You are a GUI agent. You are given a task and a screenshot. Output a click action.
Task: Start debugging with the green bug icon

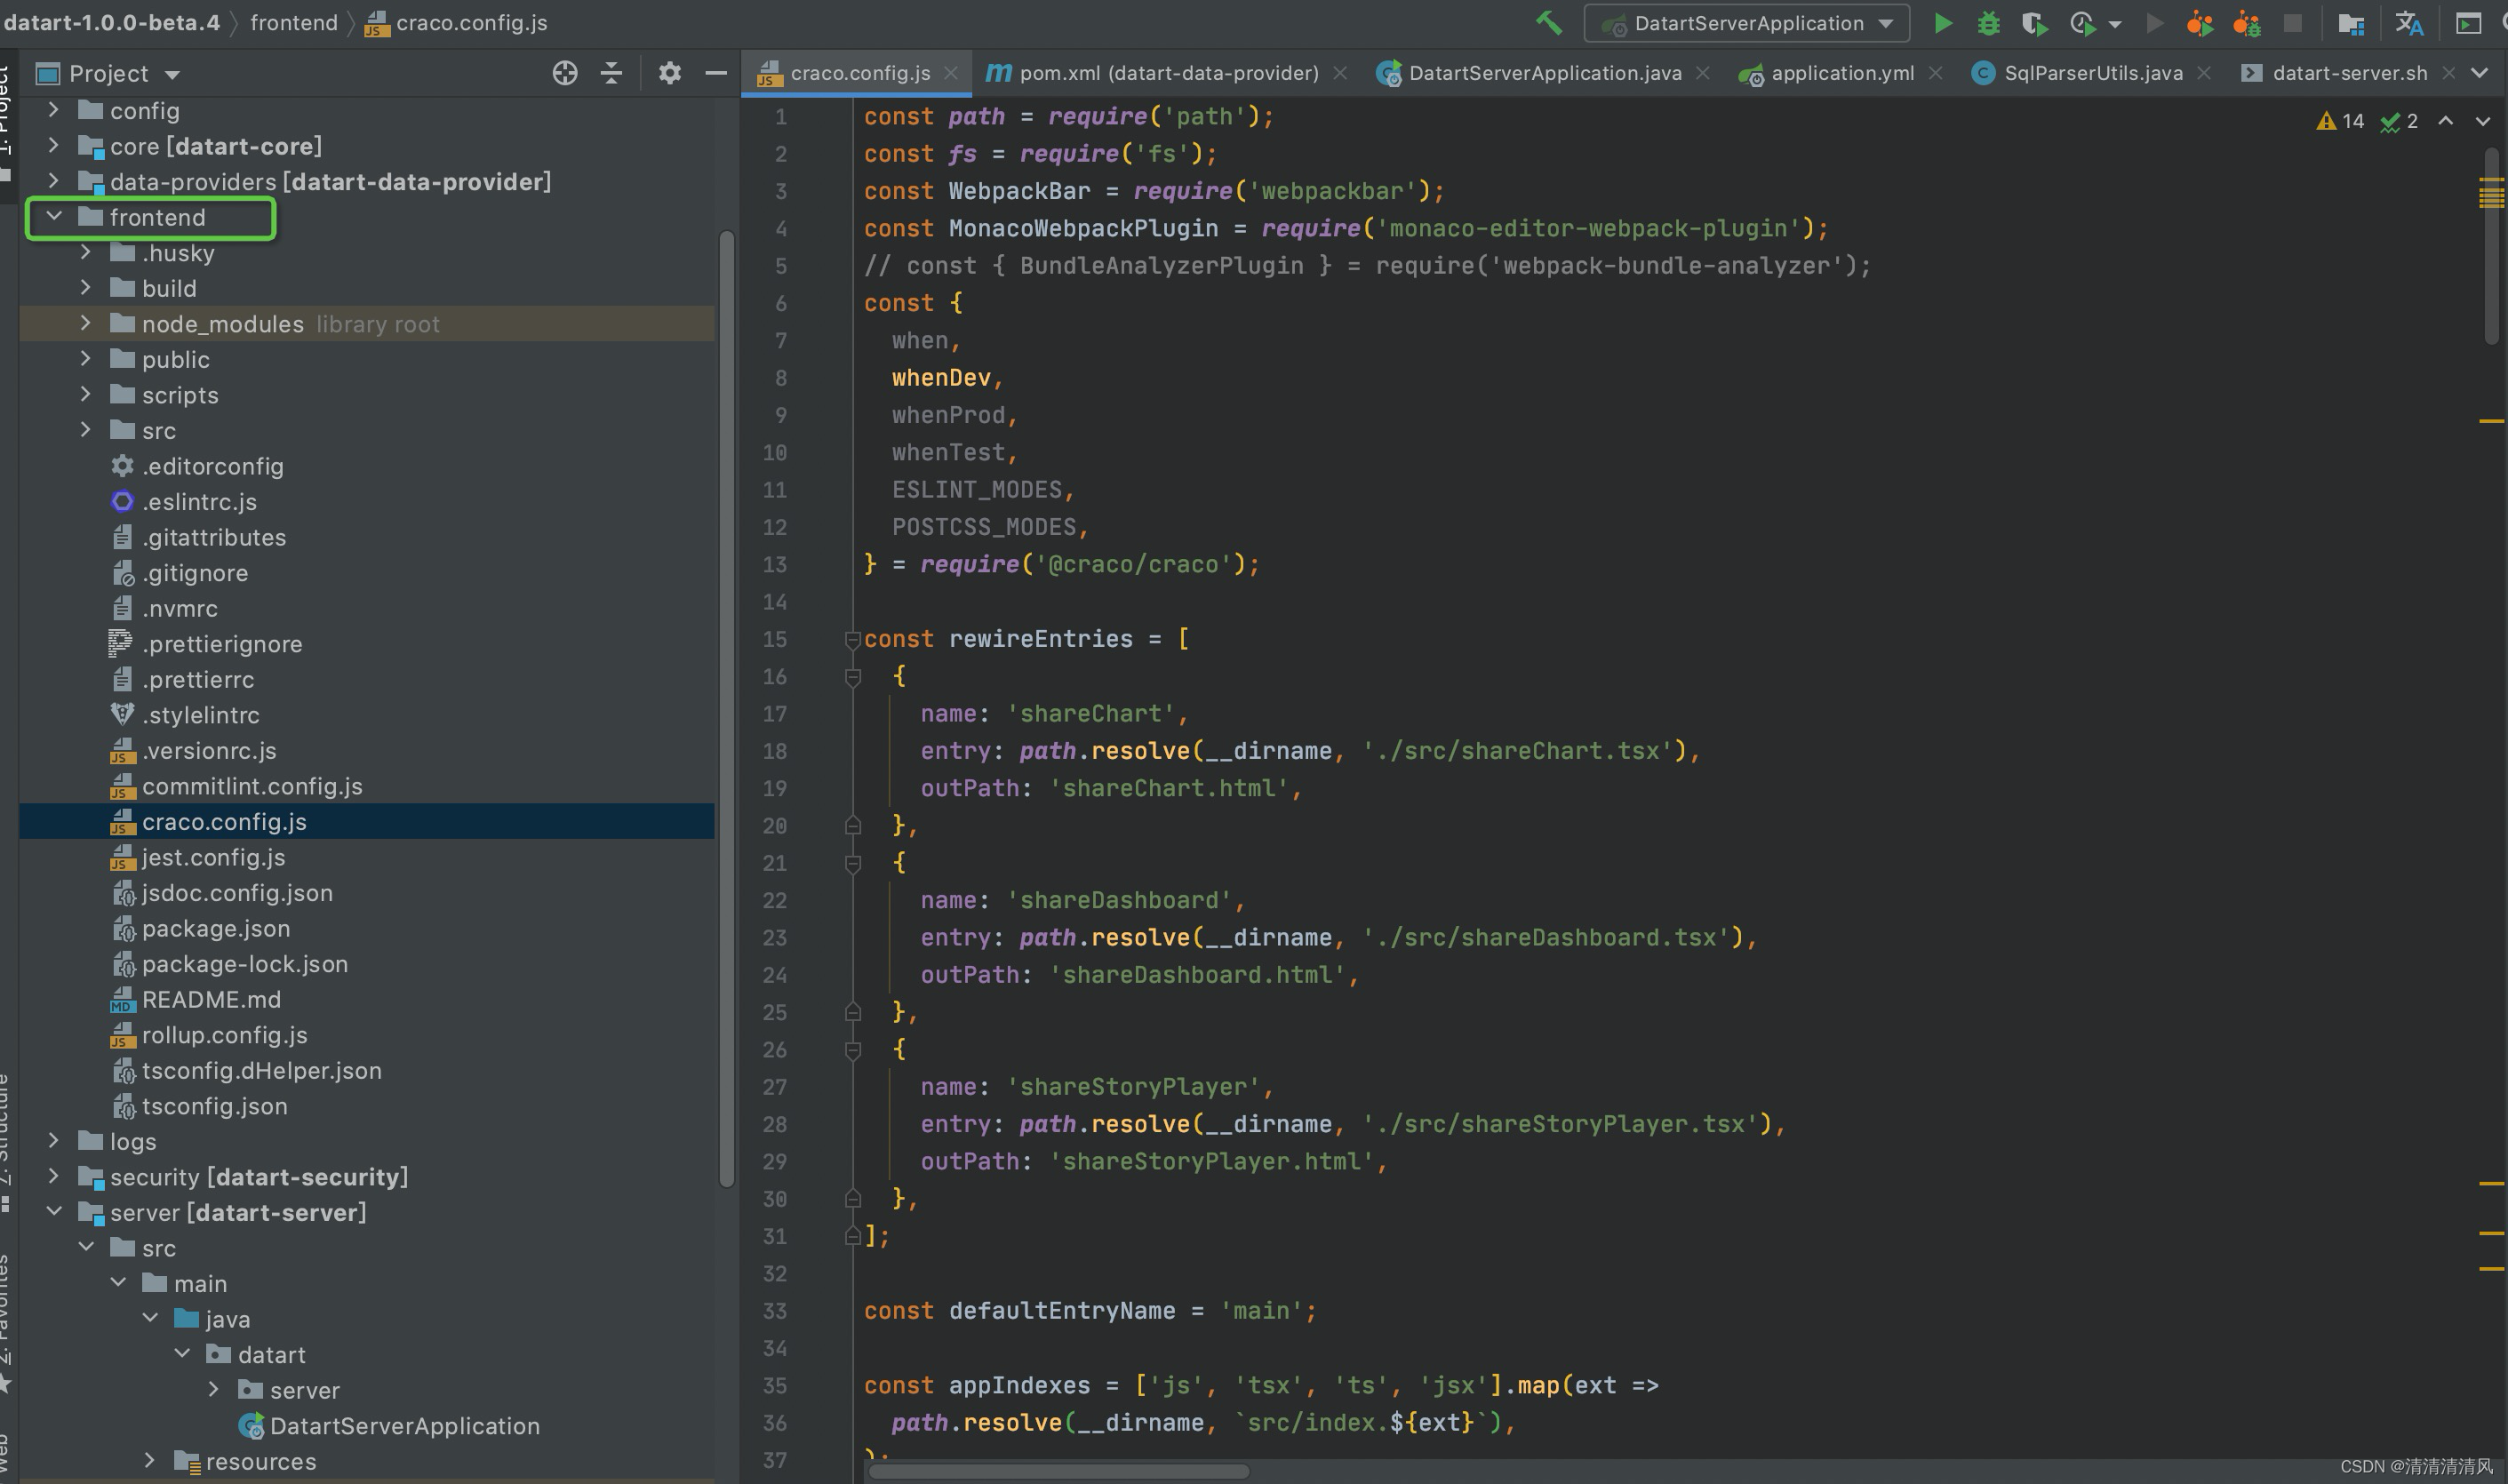[x=1988, y=23]
